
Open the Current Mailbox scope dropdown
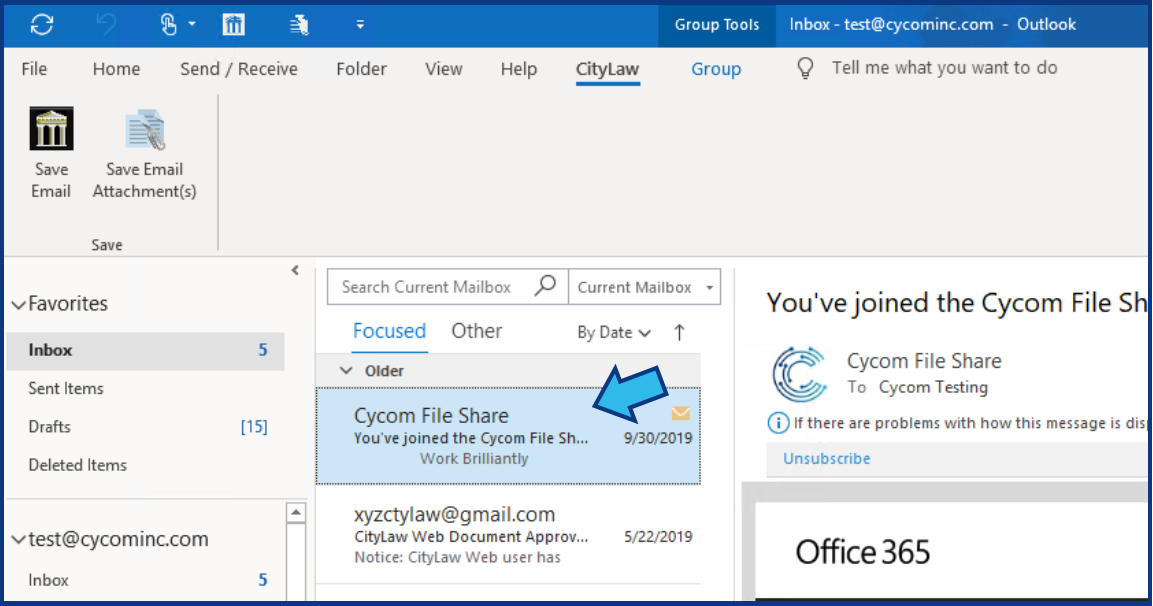coord(645,287)
